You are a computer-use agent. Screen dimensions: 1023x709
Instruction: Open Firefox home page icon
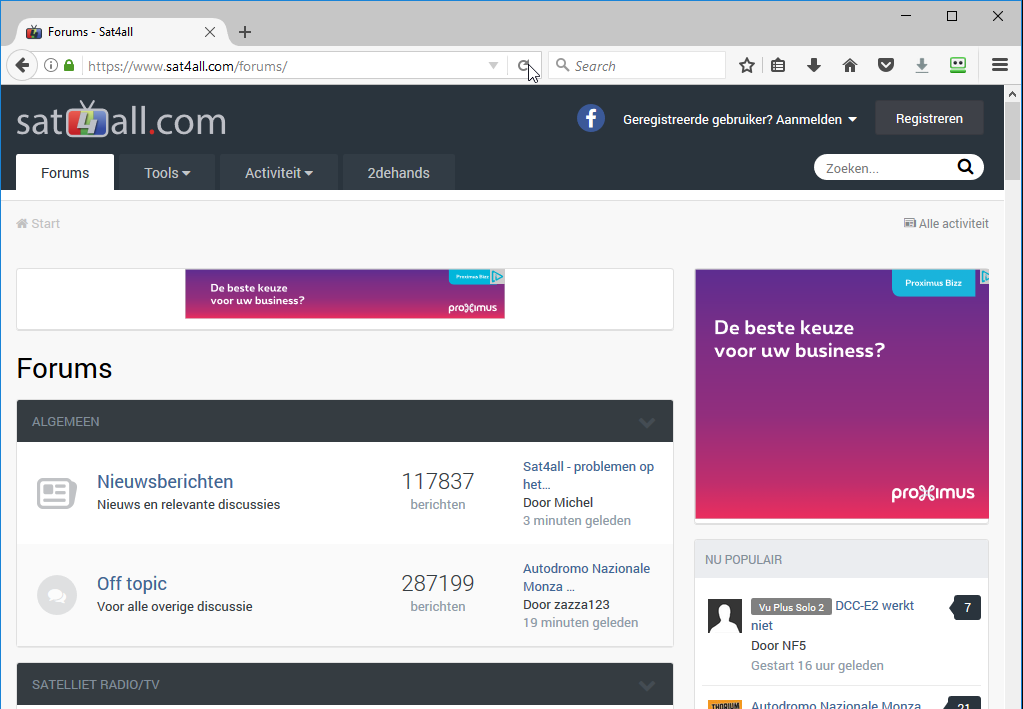point(850,66)
